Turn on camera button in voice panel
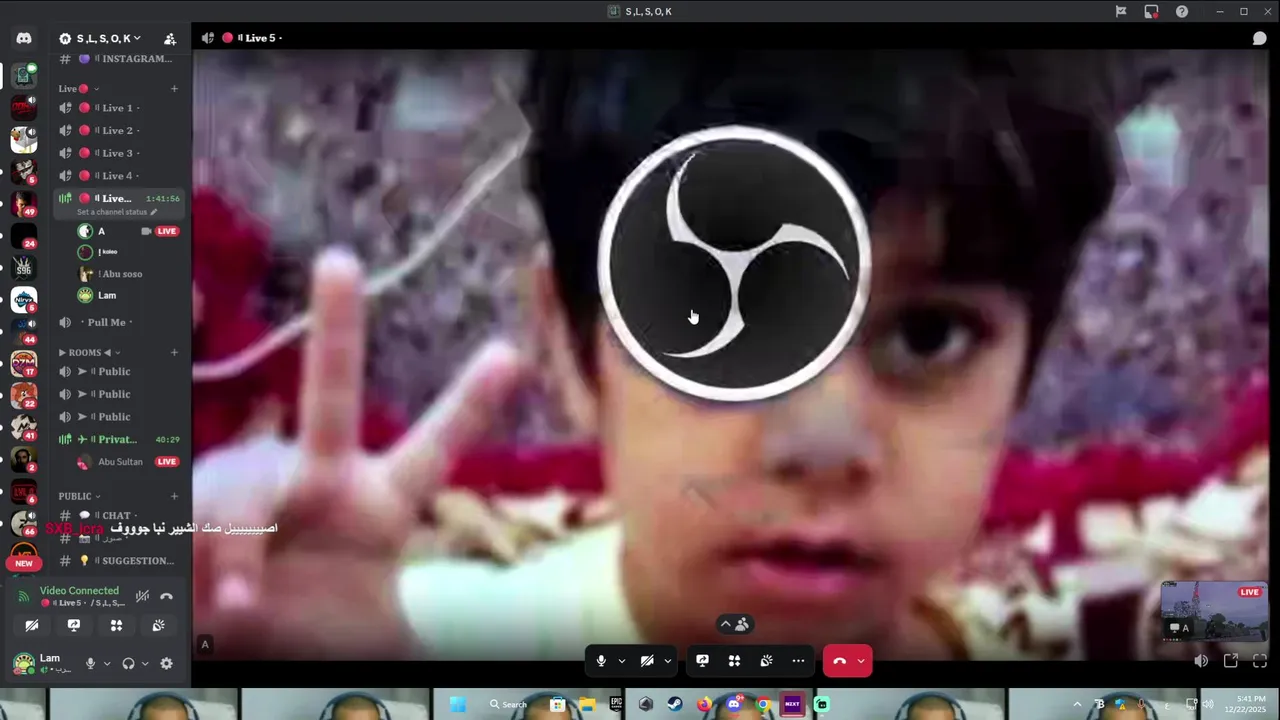This screenshot has width=1280, height=720. pos(32,625)
